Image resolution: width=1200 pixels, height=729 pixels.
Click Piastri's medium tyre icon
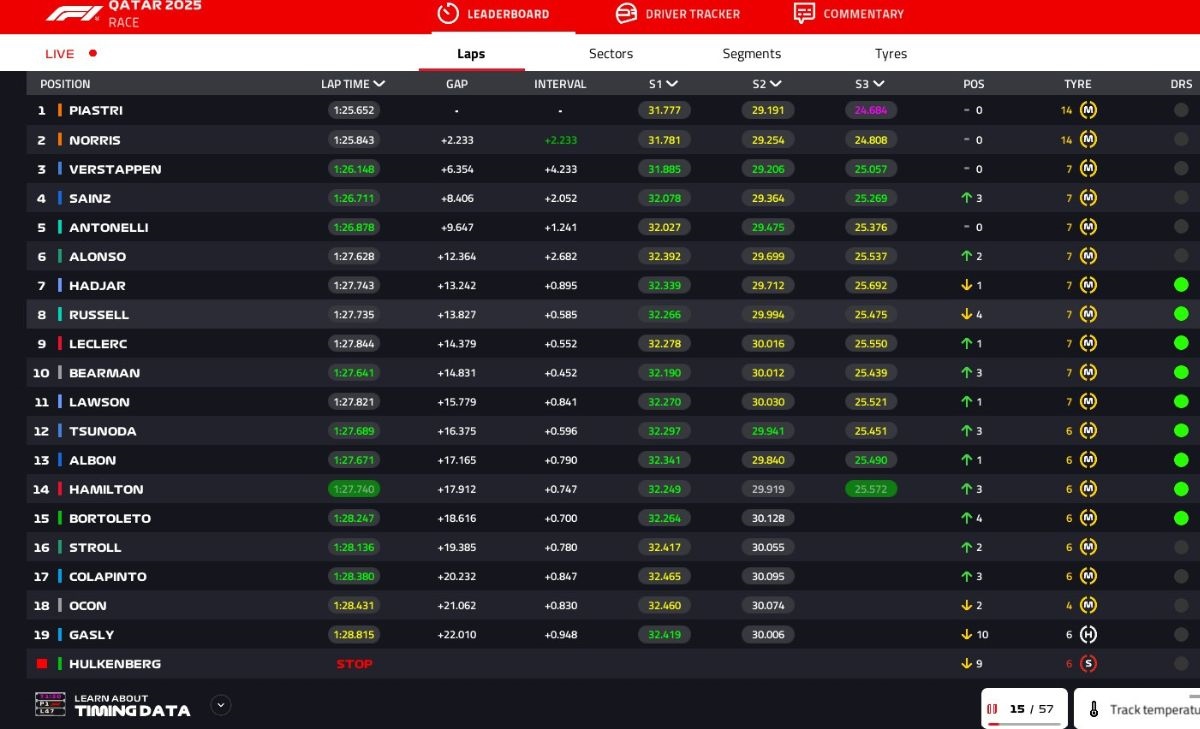pyautogui.click(x=1088, y=110)
